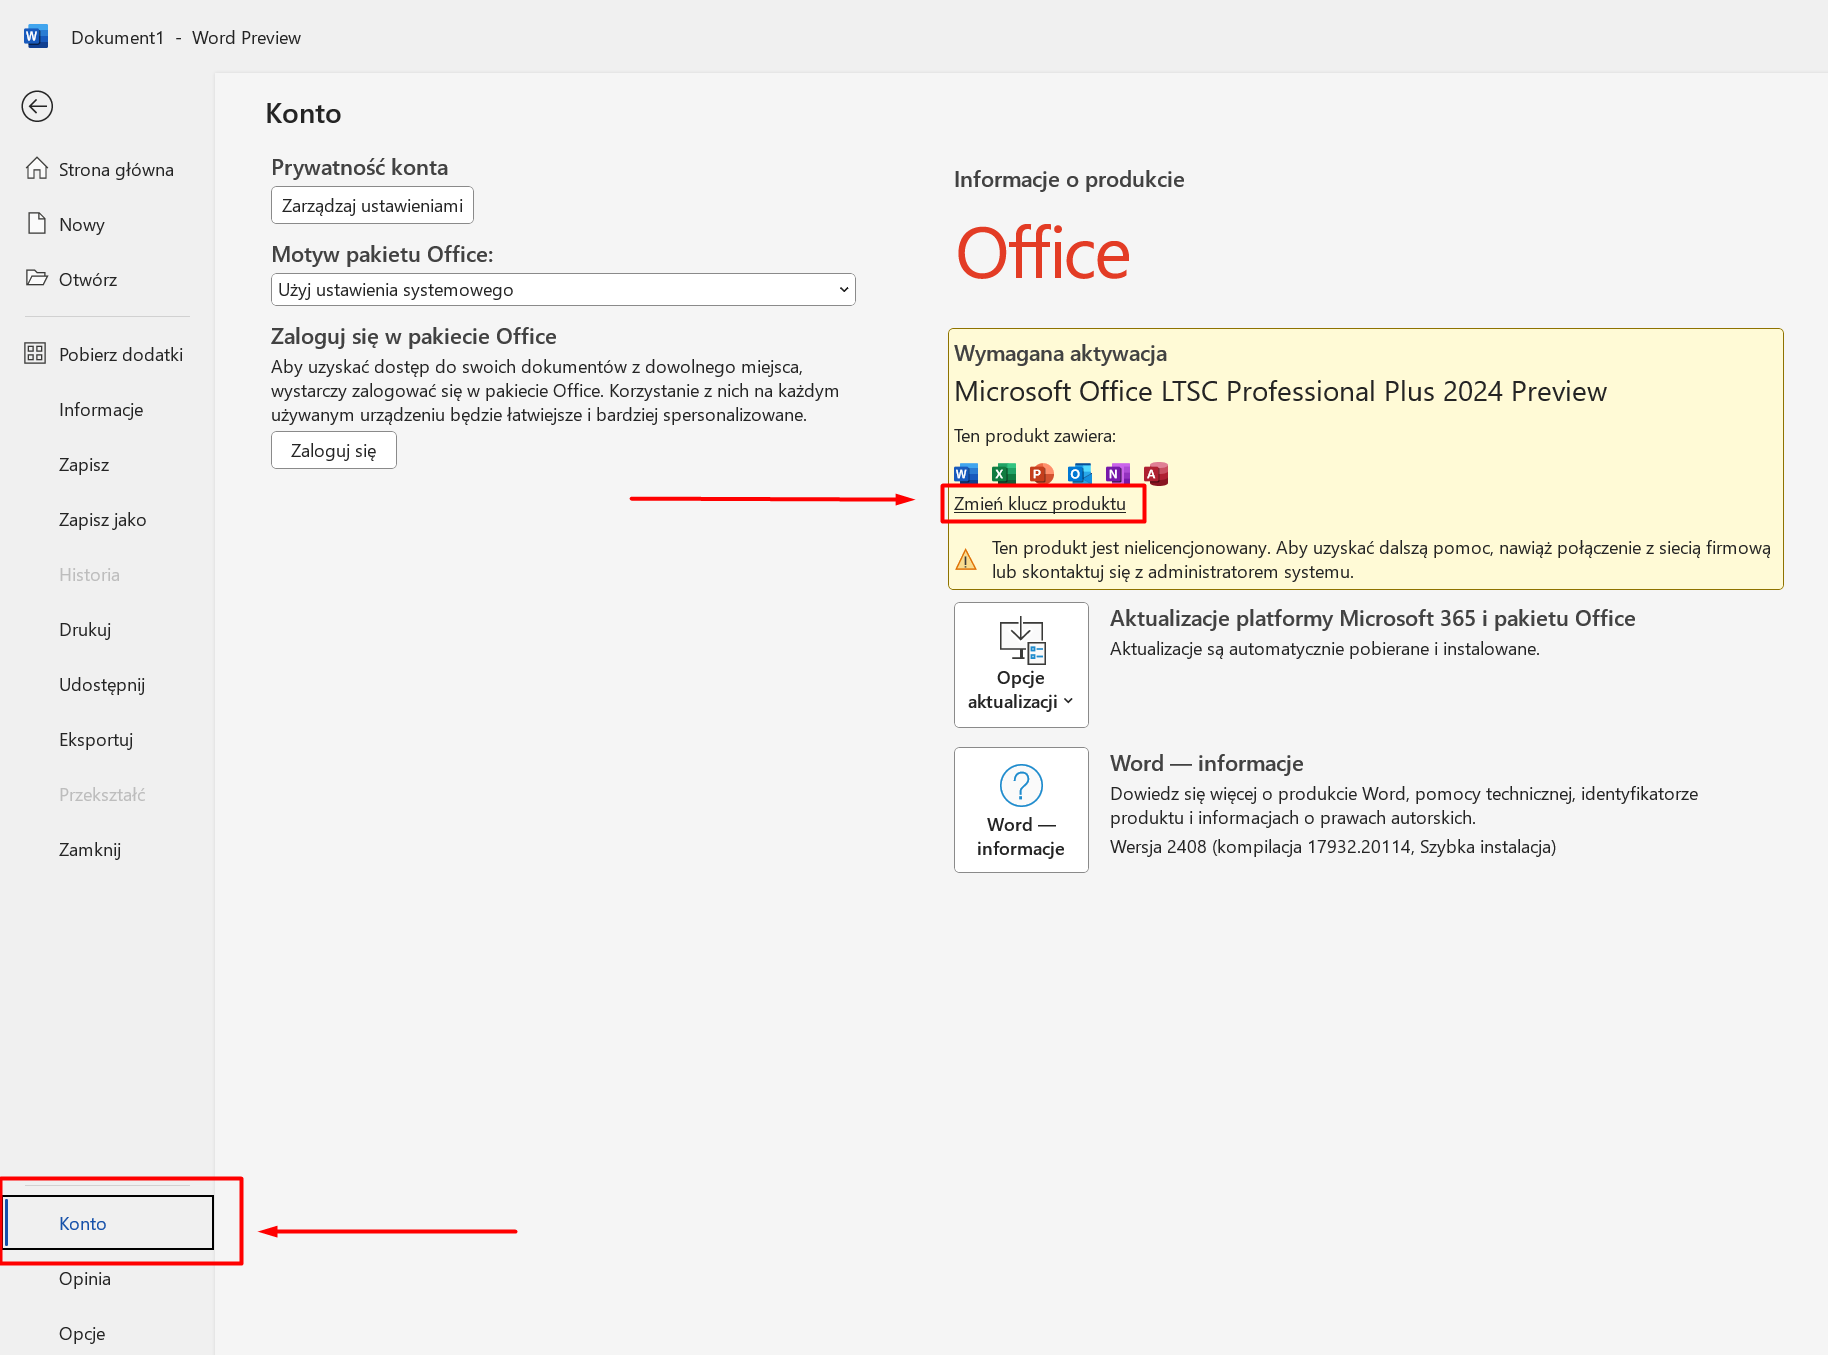Go to Otwórz in sidebar

(x=107, y=279)
